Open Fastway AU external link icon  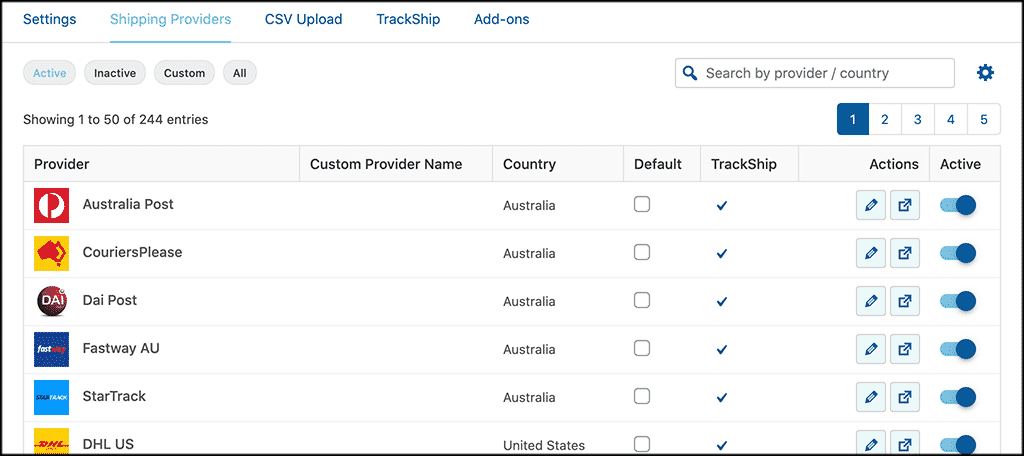click(904, 349)
